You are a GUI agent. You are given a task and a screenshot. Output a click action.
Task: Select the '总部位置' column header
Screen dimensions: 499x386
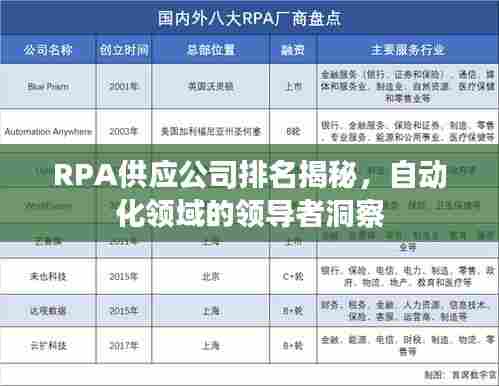coord(211,50)
